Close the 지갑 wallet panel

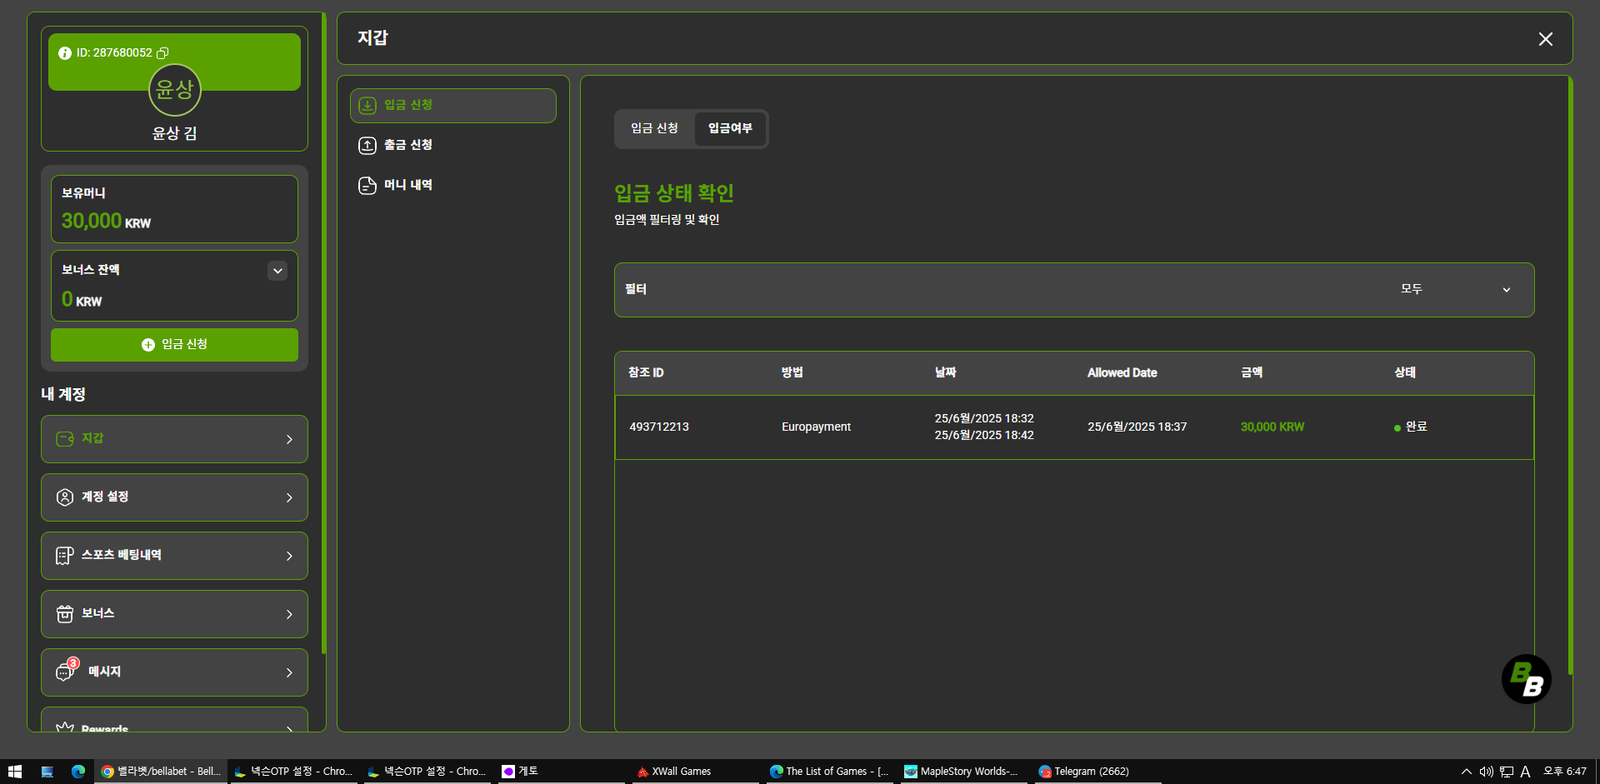tap(1545, 39)
